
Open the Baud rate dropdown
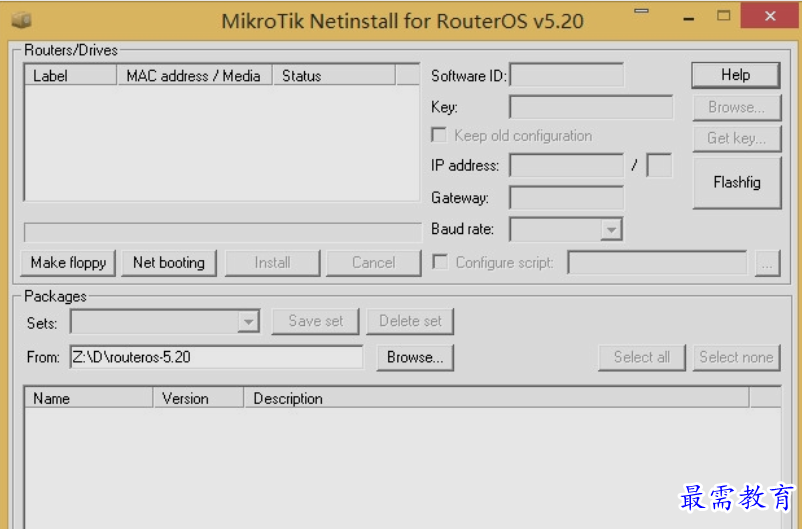point(611,230)
